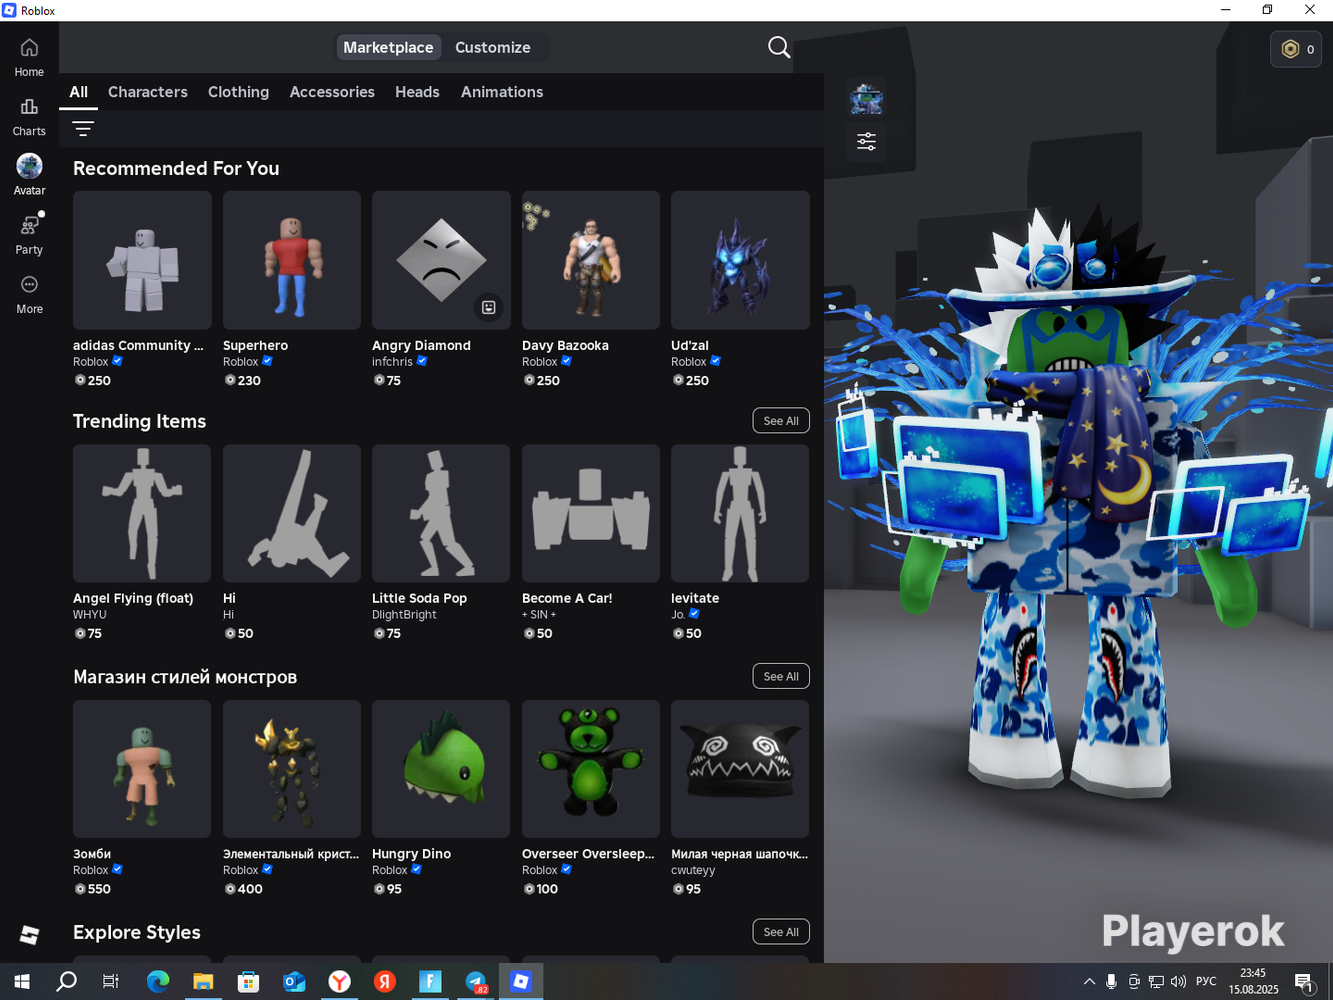The height and width of the screenshot is (1000, 1333).
Task: Open the notification center icon
Action: coord(1304,982)
